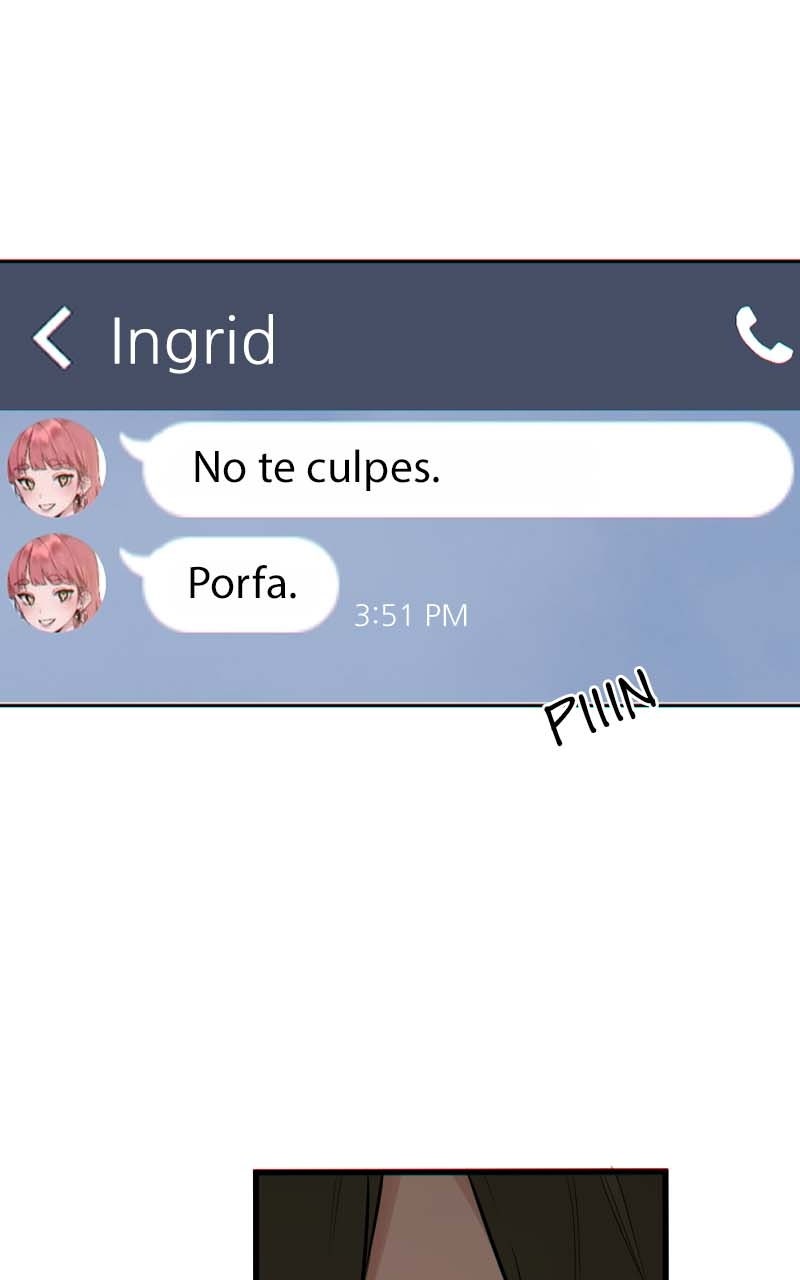Open the dark comic panel thumbnail below
Viewport: 800px width, 1280px height.
point(460,1224)
